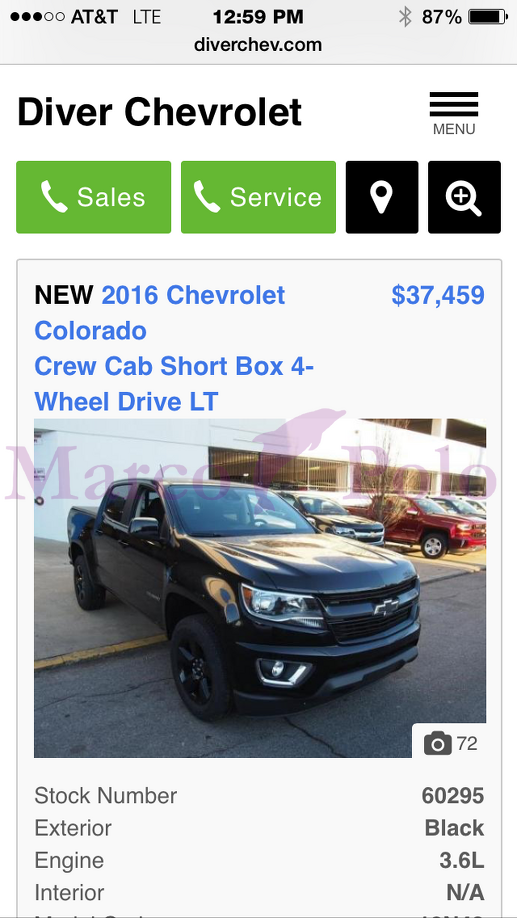Tap the Exterior Black detail row

(x=259, y=828)
